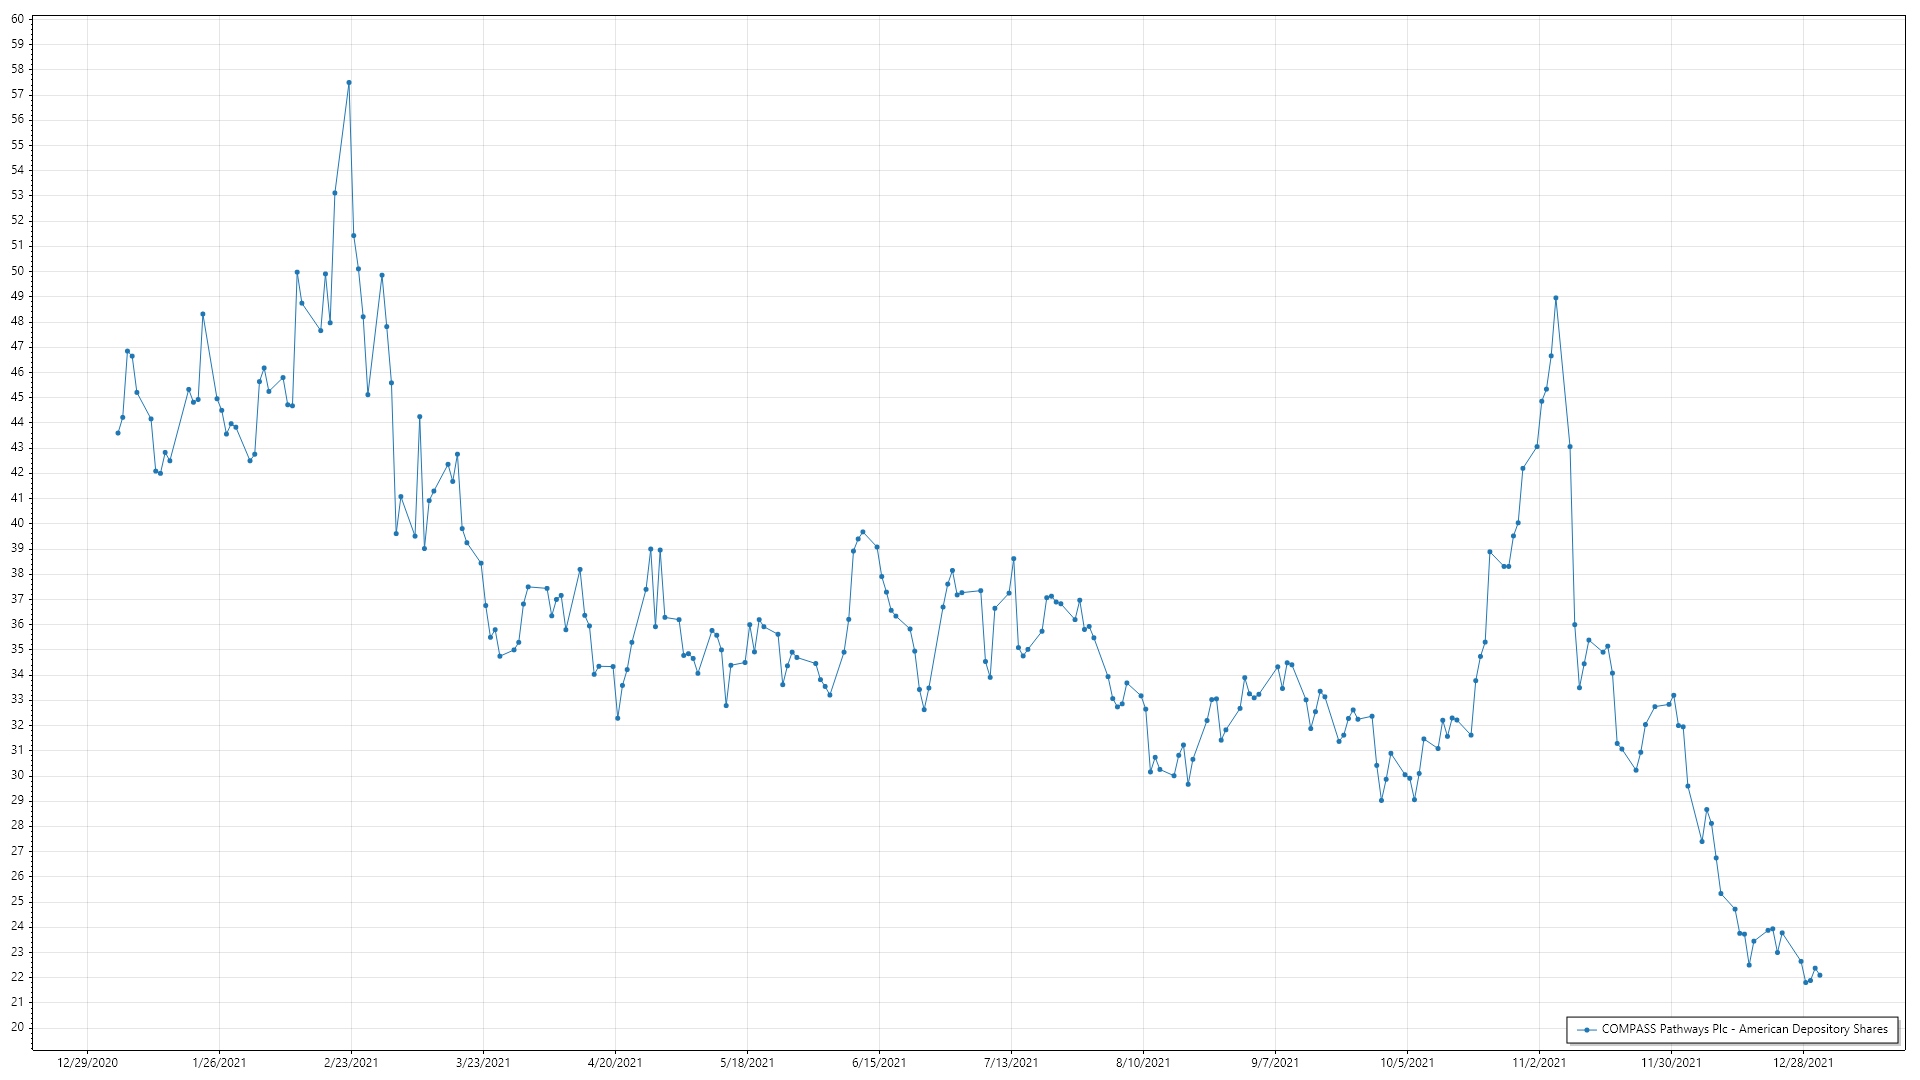Screen dimensions: 1920x1080
Task: Click the 11/2/2021 x-axis date label
Action: (x=1539, y=1063)
